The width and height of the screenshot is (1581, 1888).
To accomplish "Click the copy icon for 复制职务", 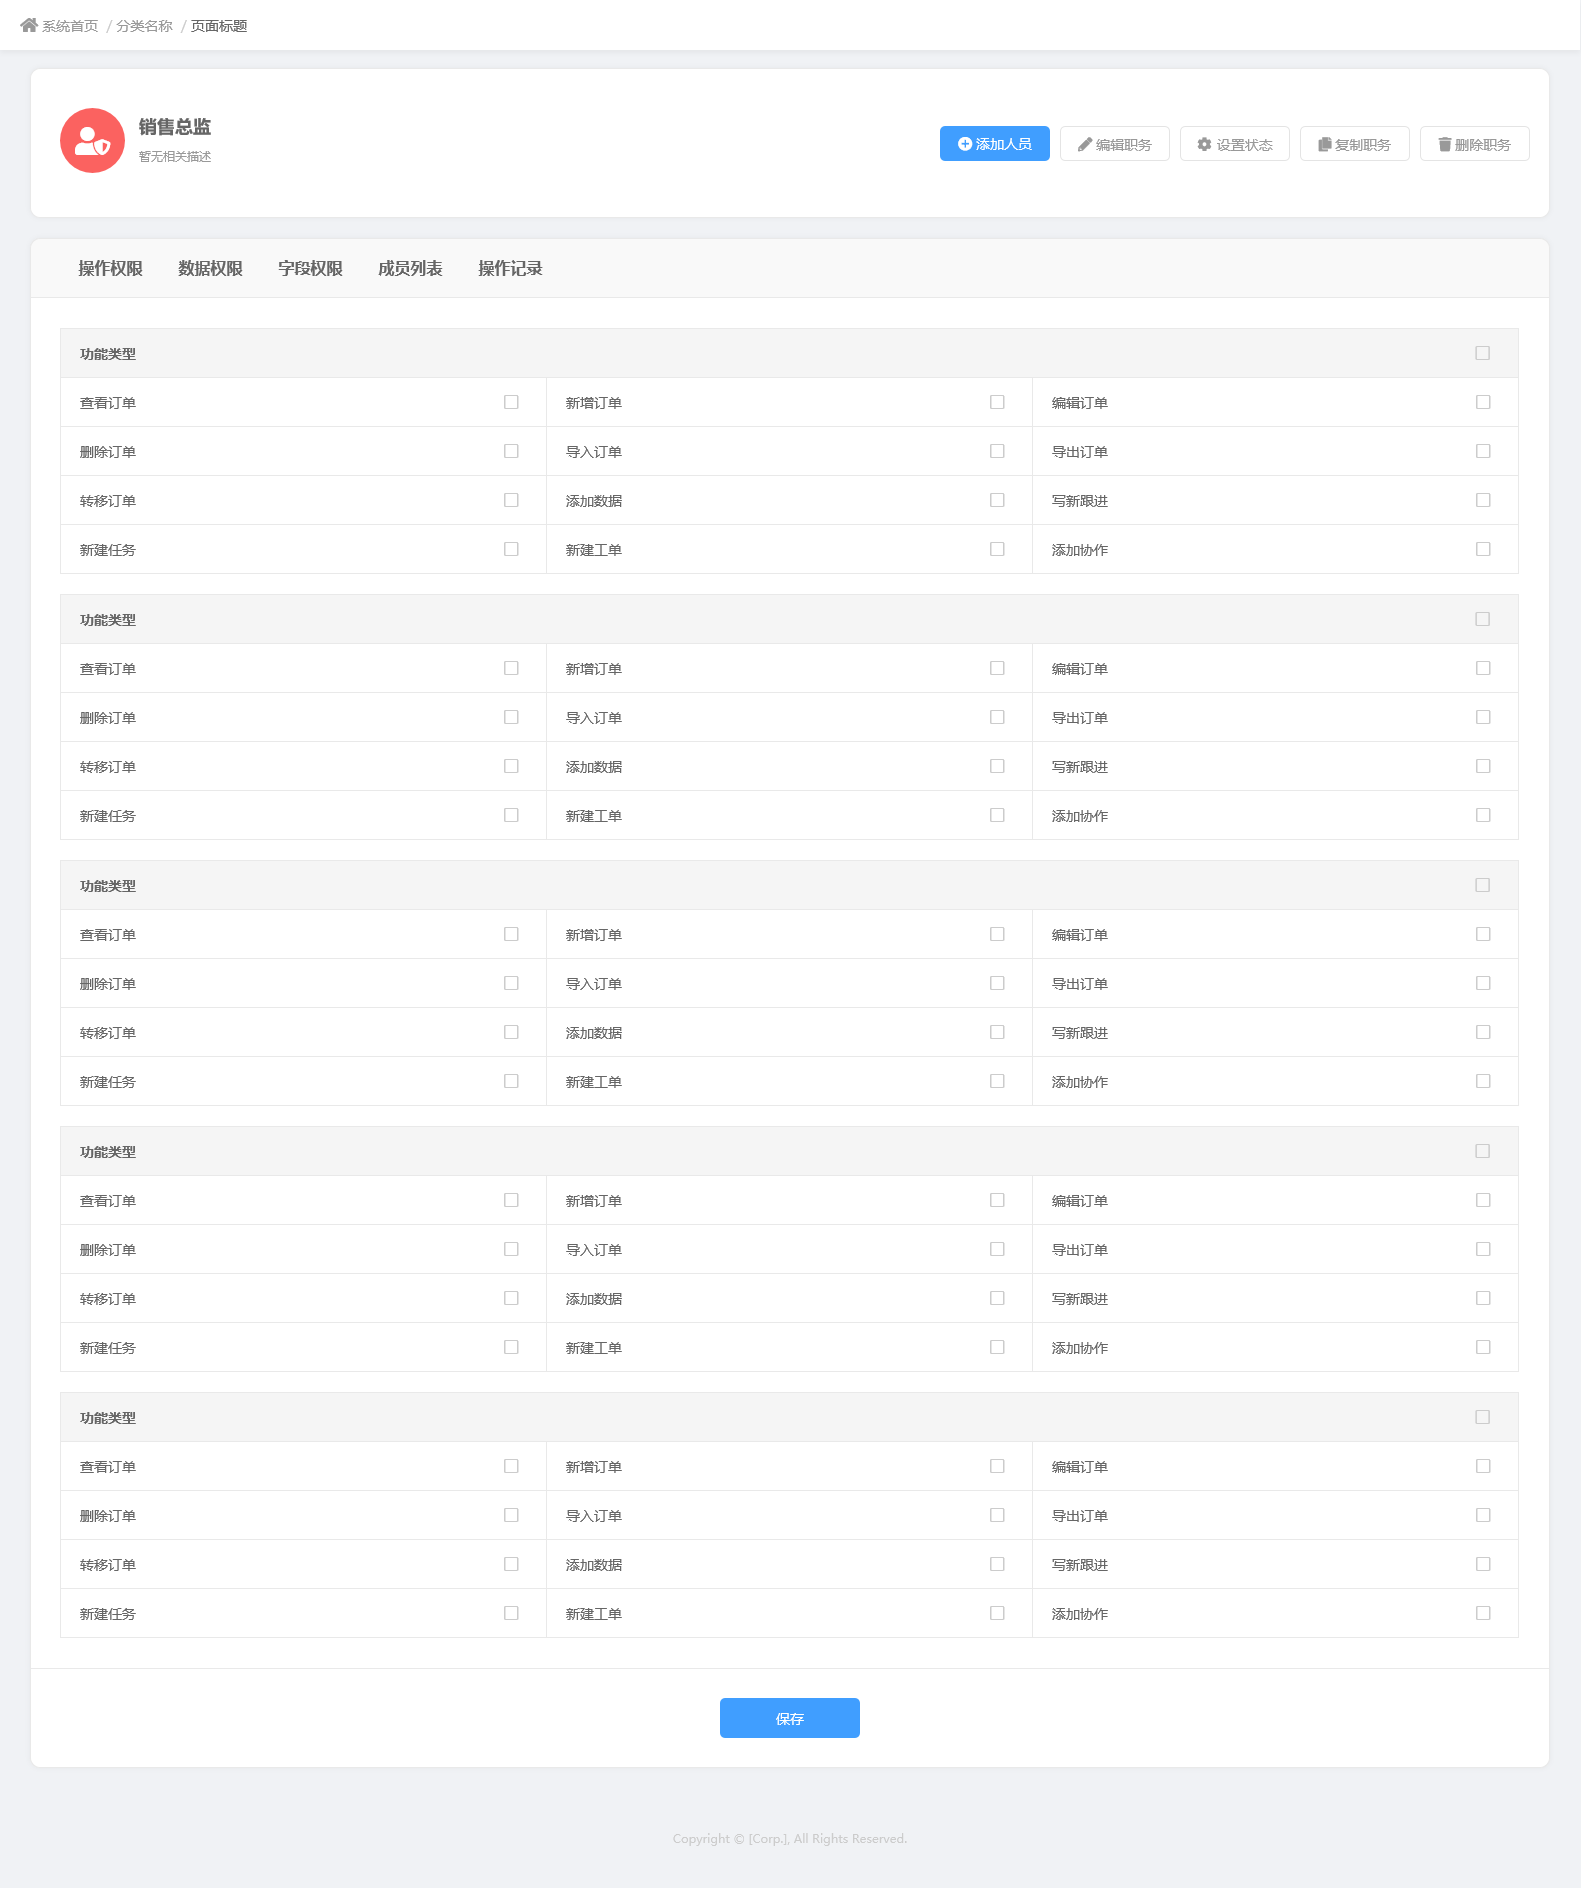I will 1325,145.
